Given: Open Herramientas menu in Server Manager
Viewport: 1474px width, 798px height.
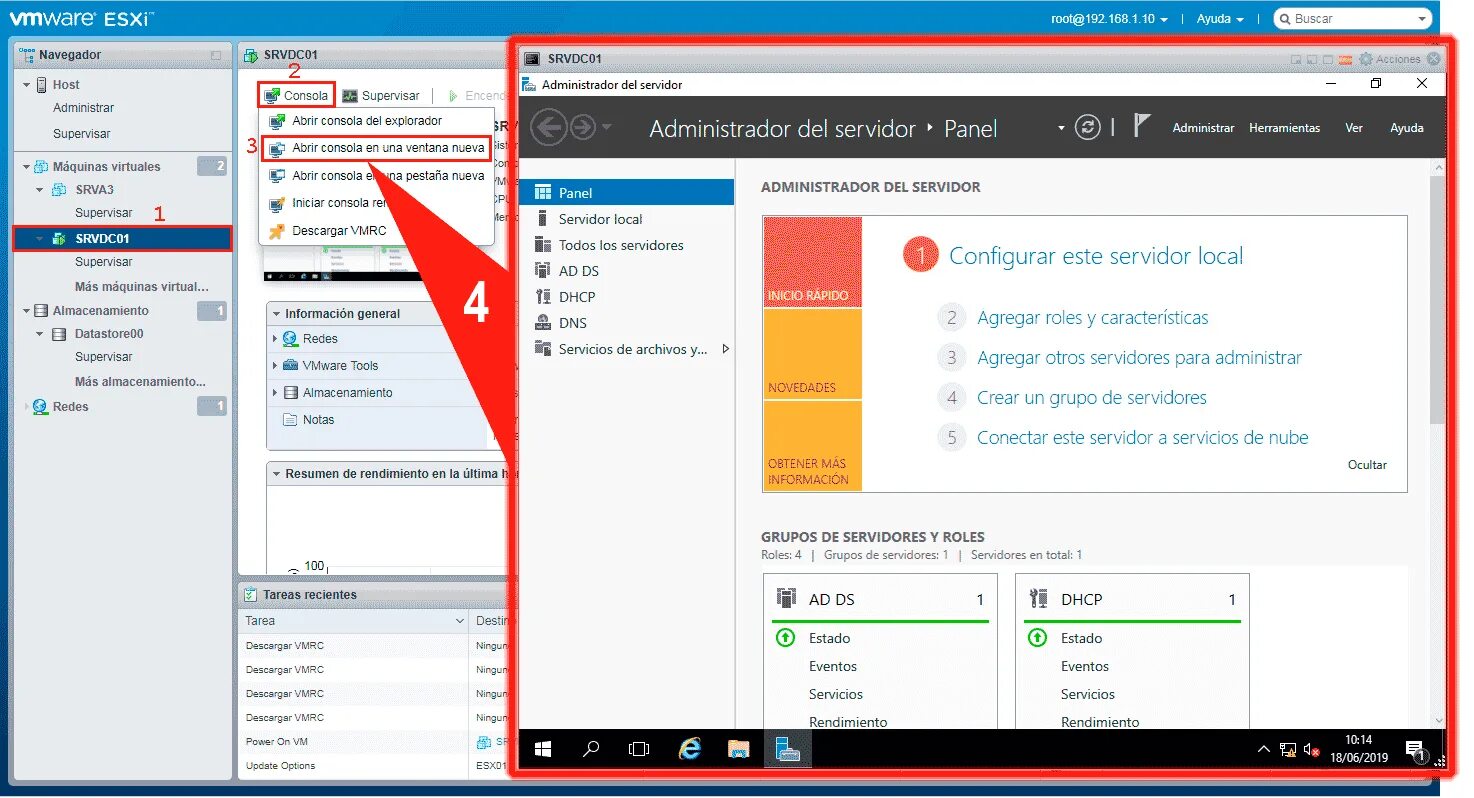Looking at the screenshot, I should click(x=1284, y=128).
